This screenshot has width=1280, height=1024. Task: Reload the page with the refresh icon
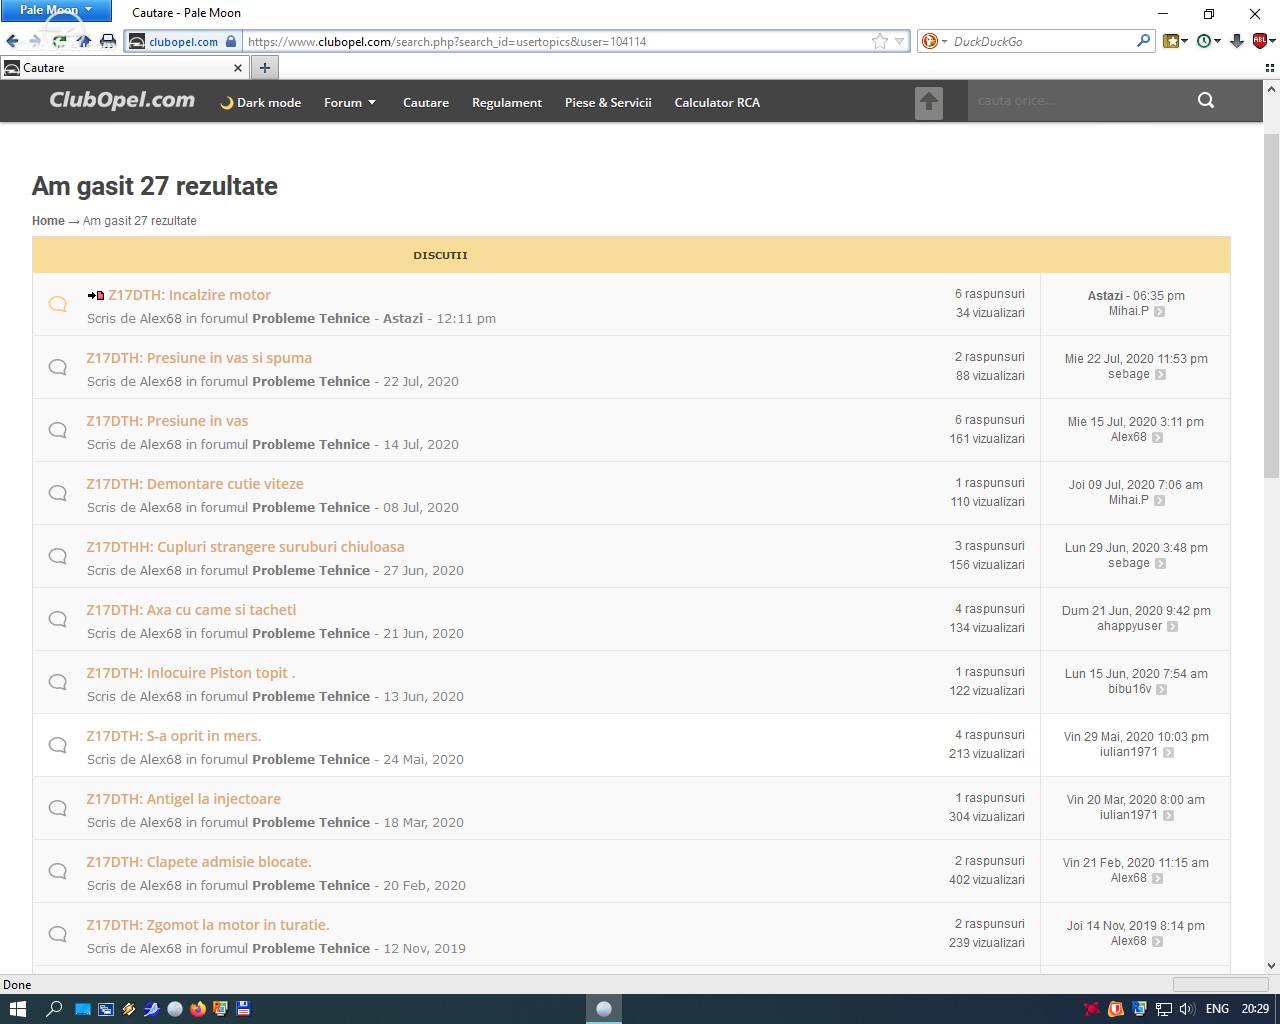[60, 41]
